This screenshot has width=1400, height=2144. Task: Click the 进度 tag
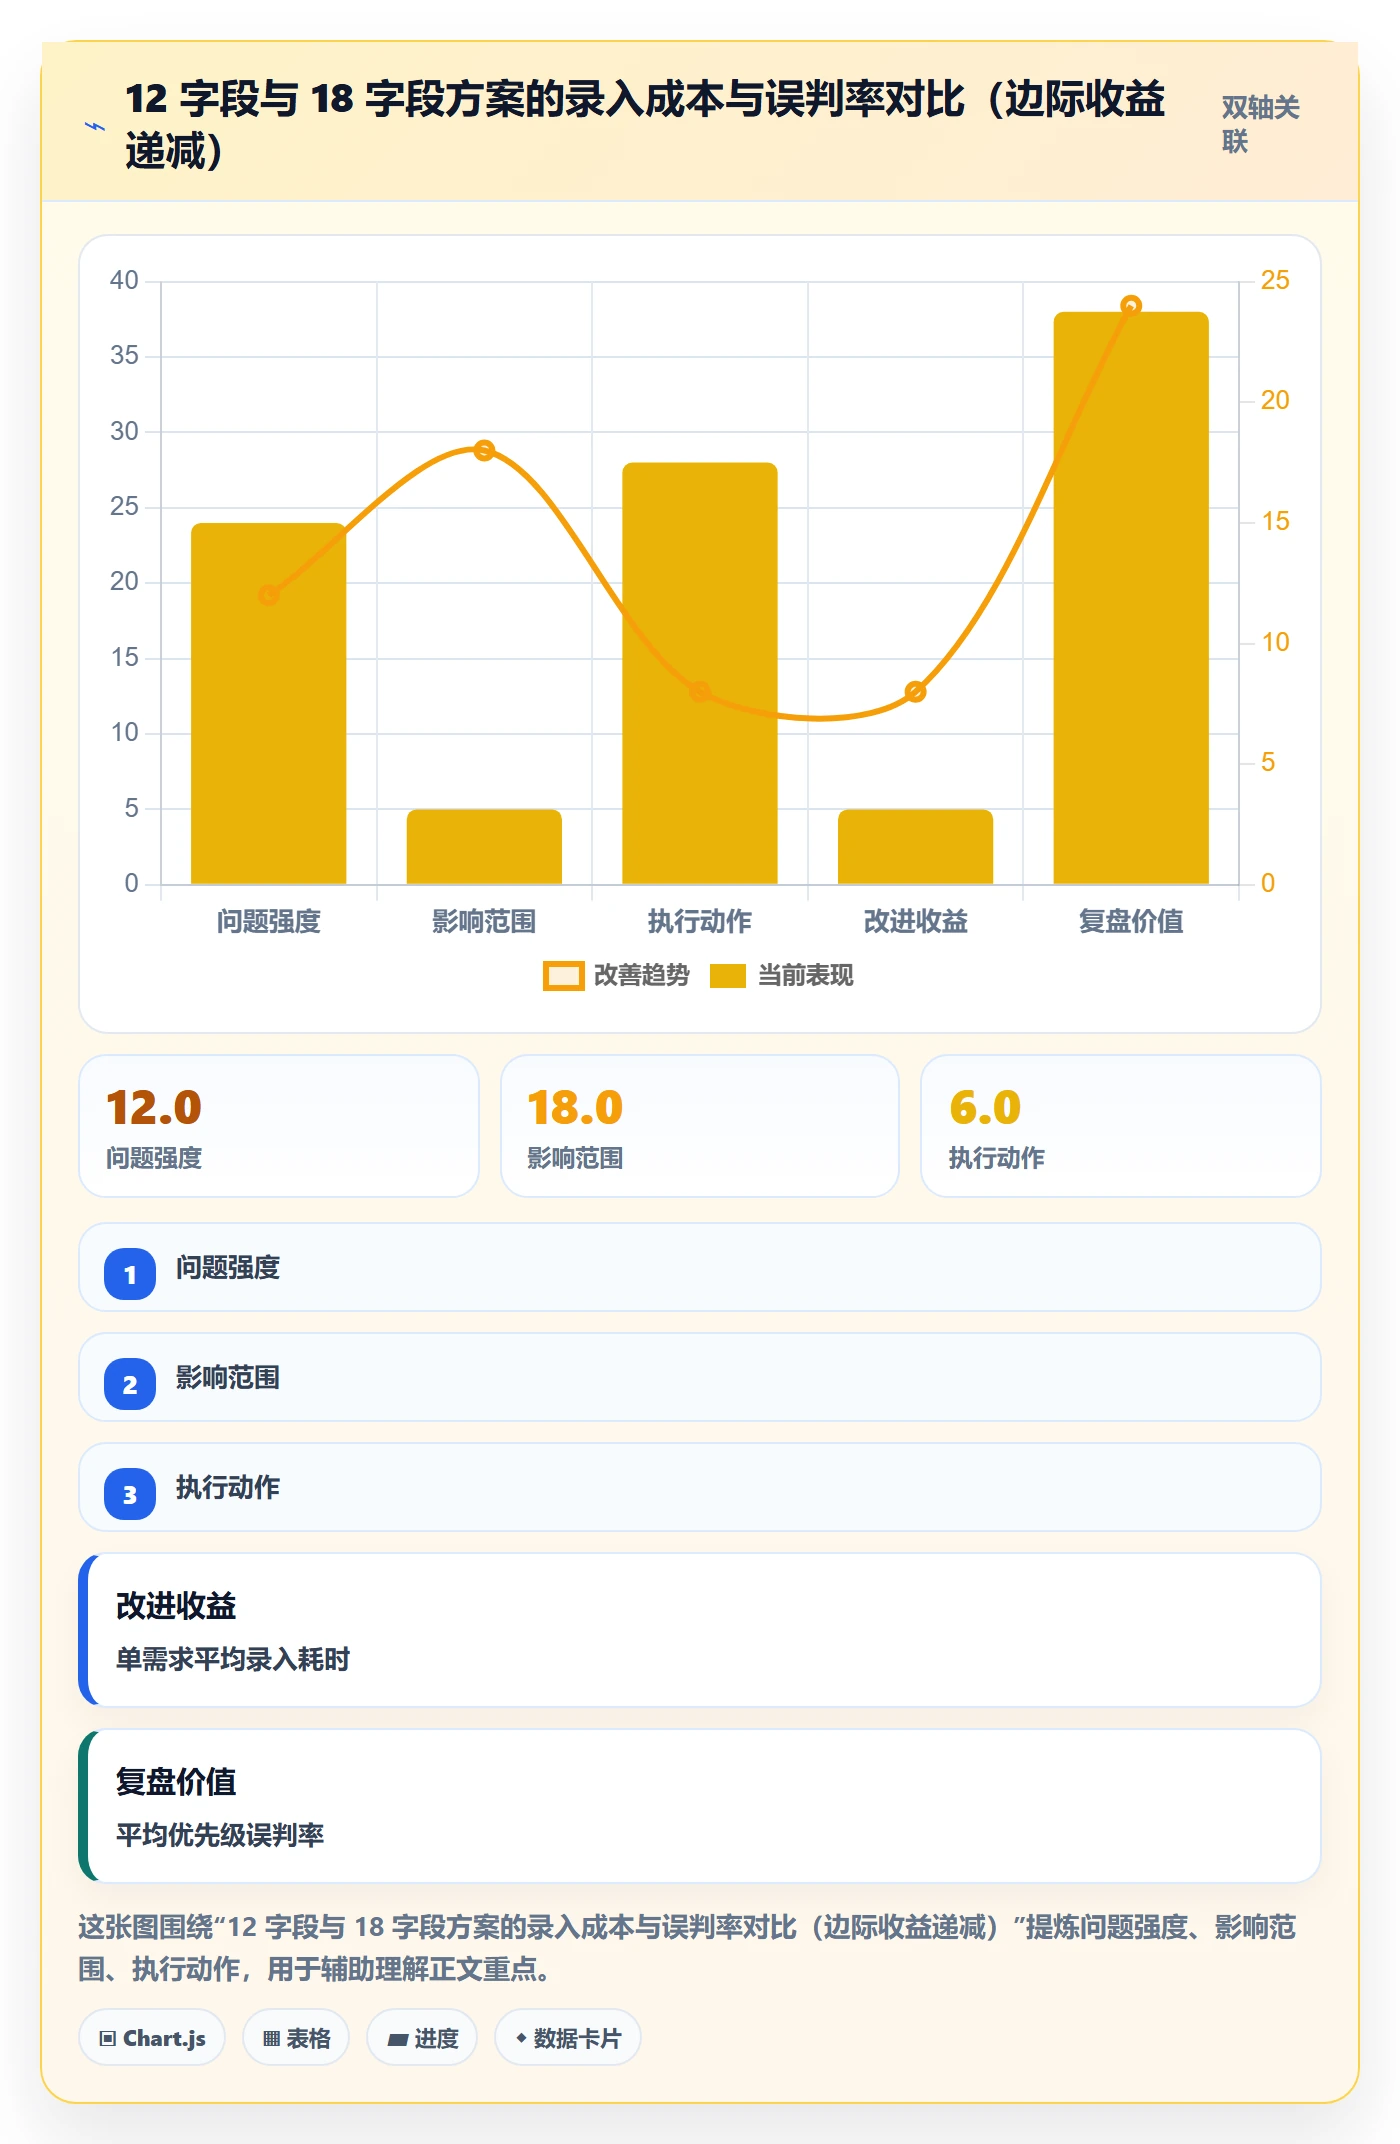[x=422, y=2038]
